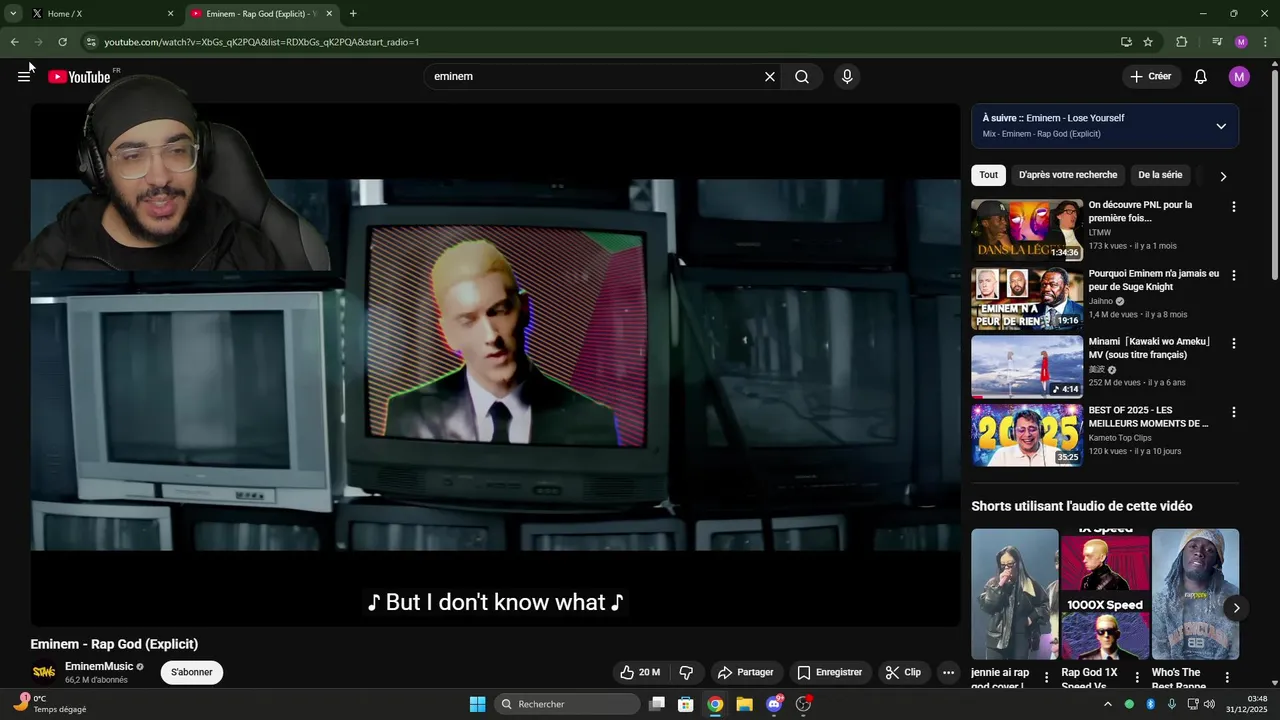The width and height of the screenshot is (1280, 720).
Task: Open Microsoft Store from taskbar
Action: [x=686, y=704]
